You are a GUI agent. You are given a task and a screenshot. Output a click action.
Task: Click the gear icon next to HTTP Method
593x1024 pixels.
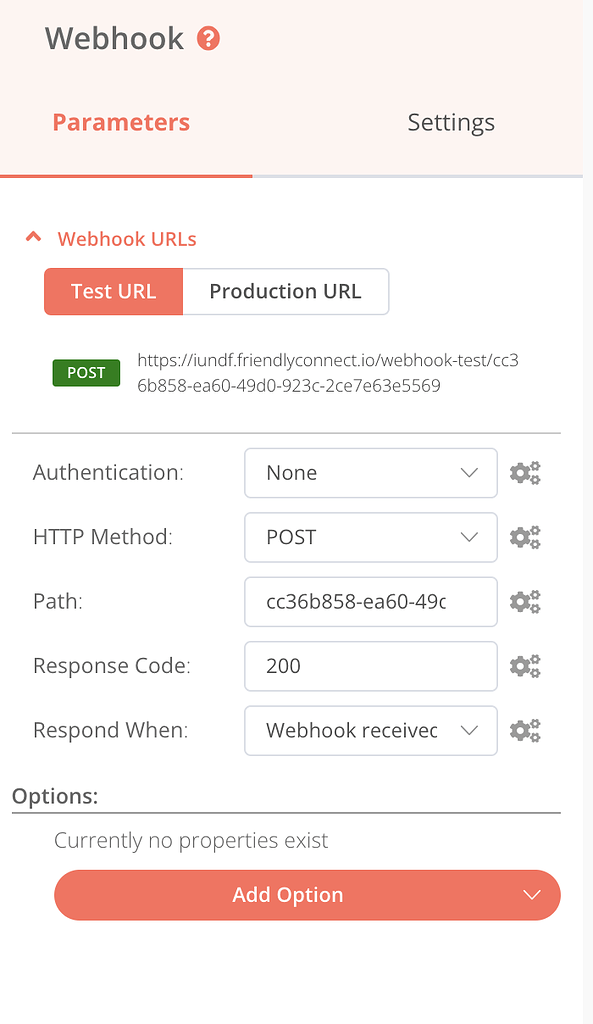pyautogui.click(x=525, y=537)
